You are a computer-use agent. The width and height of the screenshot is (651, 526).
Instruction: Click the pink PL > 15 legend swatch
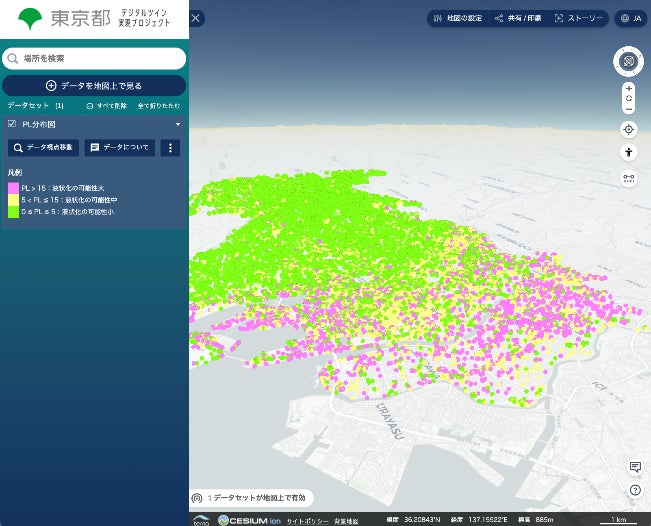[13, 188]
